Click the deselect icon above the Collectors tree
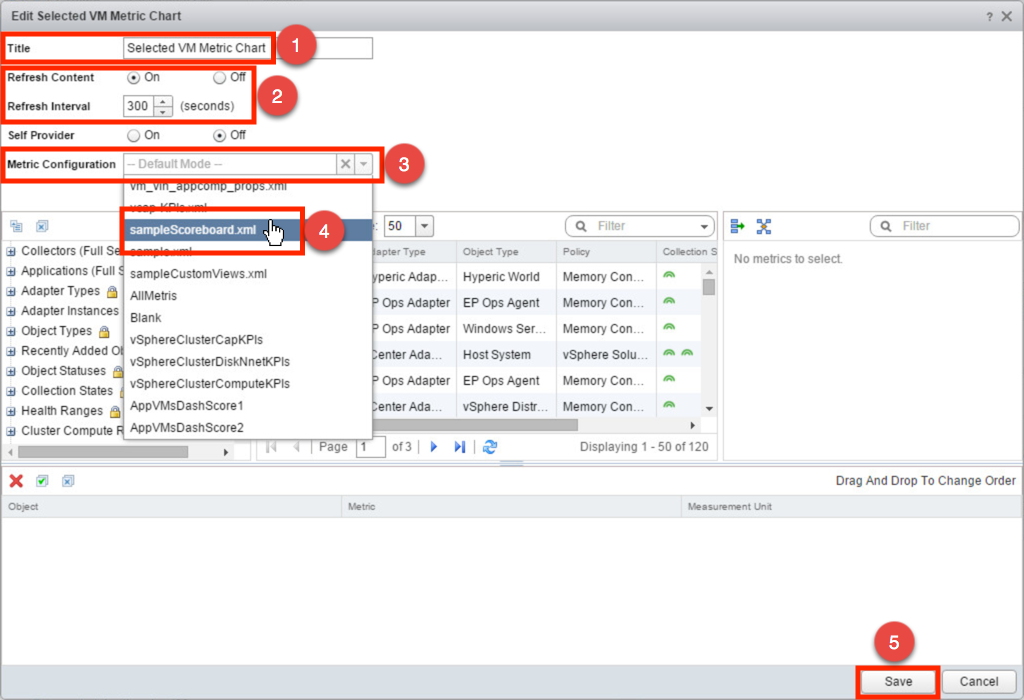 tap(41, 226)
